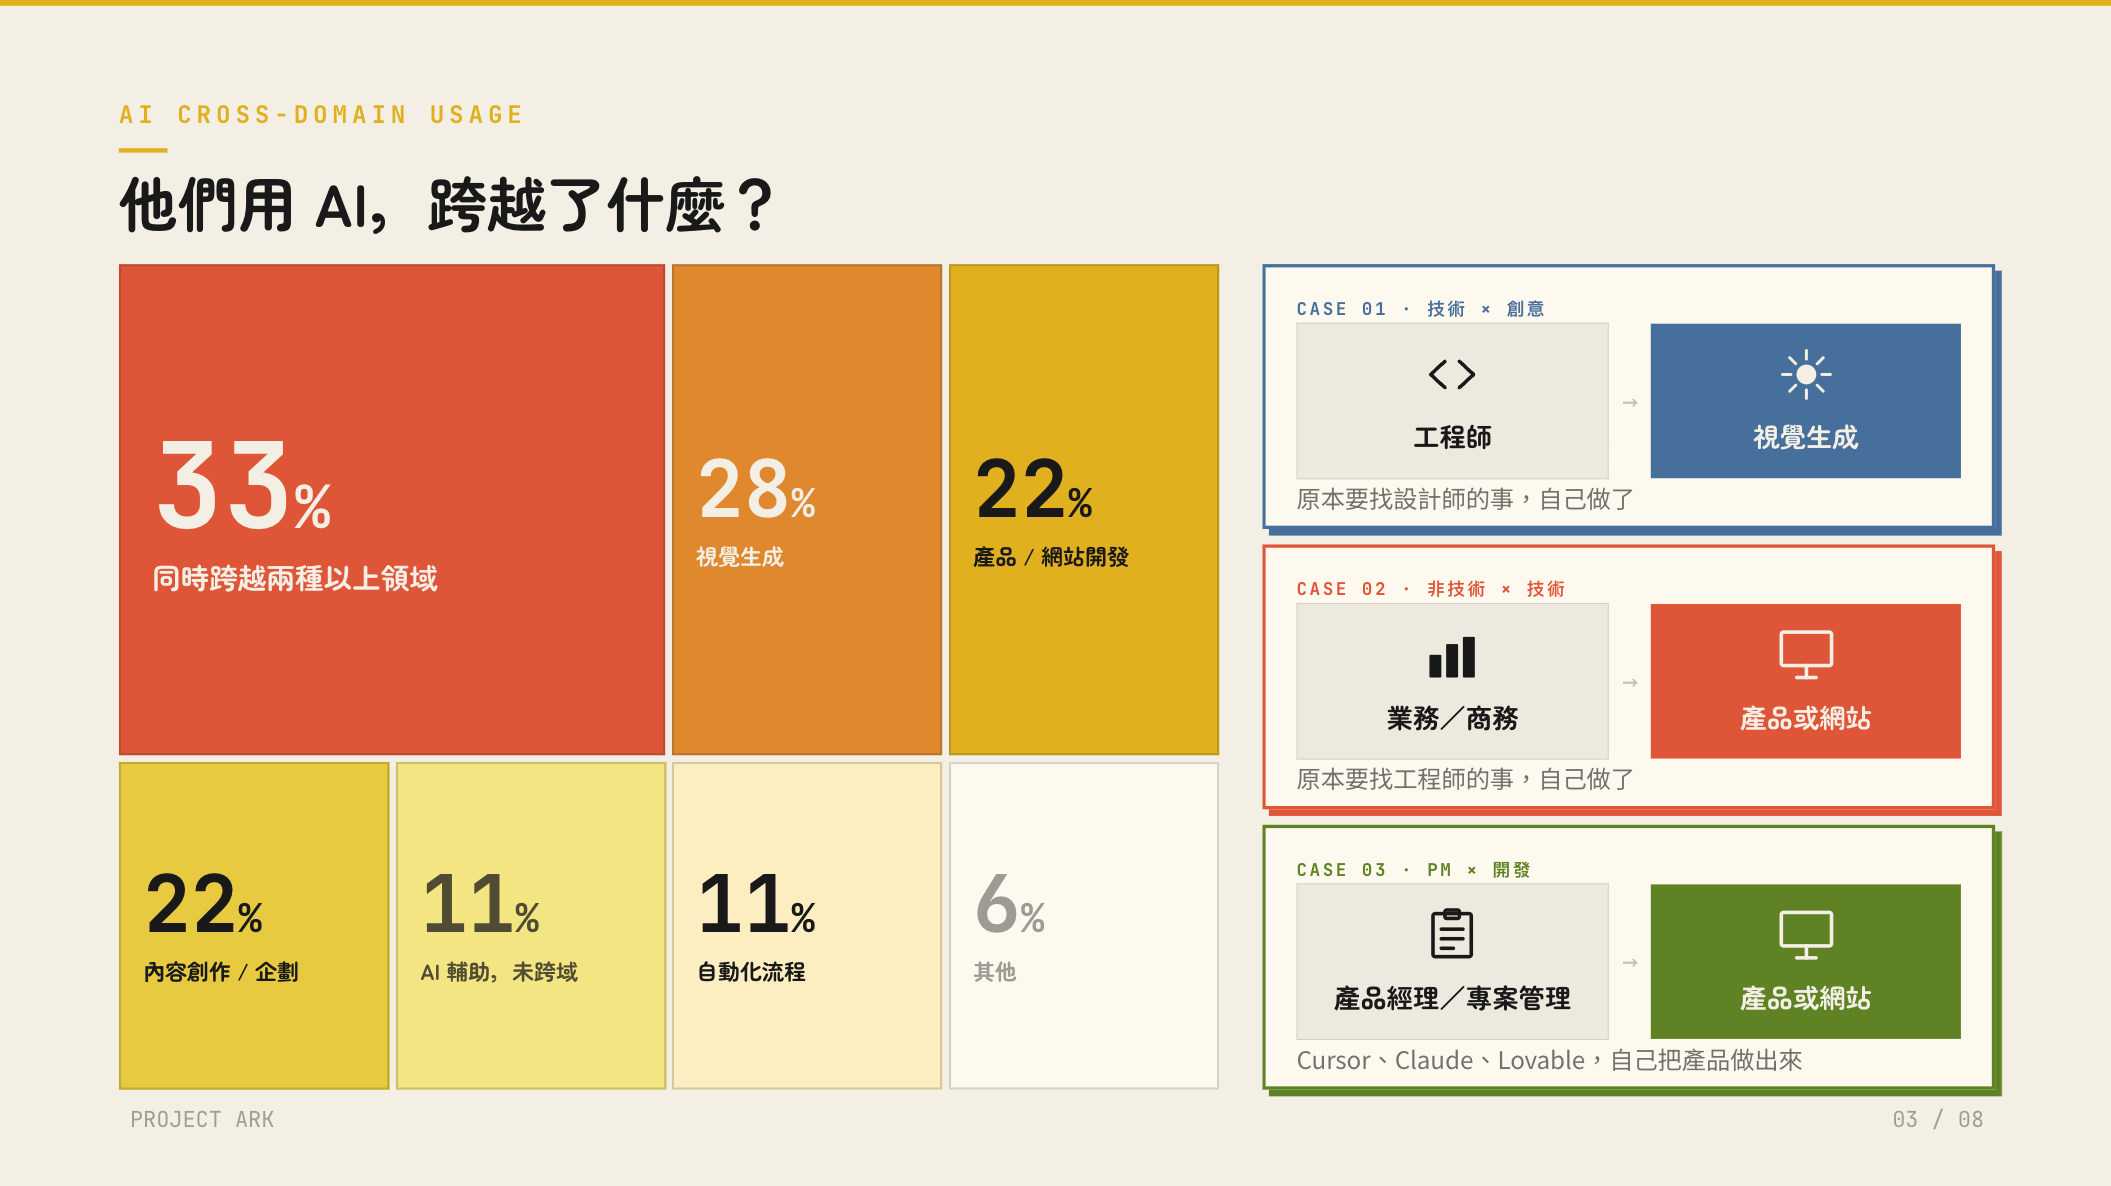Click the Cursor、Claude、Lovable caption
Viewport: 2111px width, 1186px height.
point(1549,1060)
